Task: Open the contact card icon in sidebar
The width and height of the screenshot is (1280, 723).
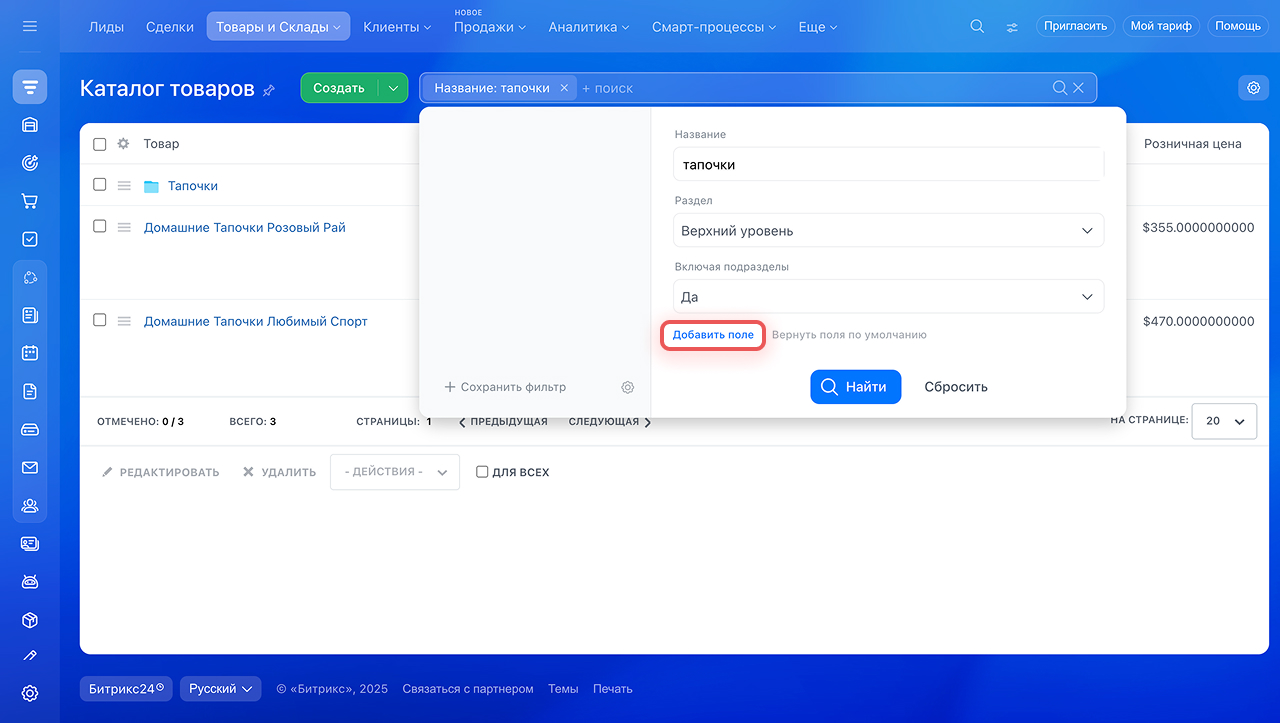Action: tap(30, 543)
